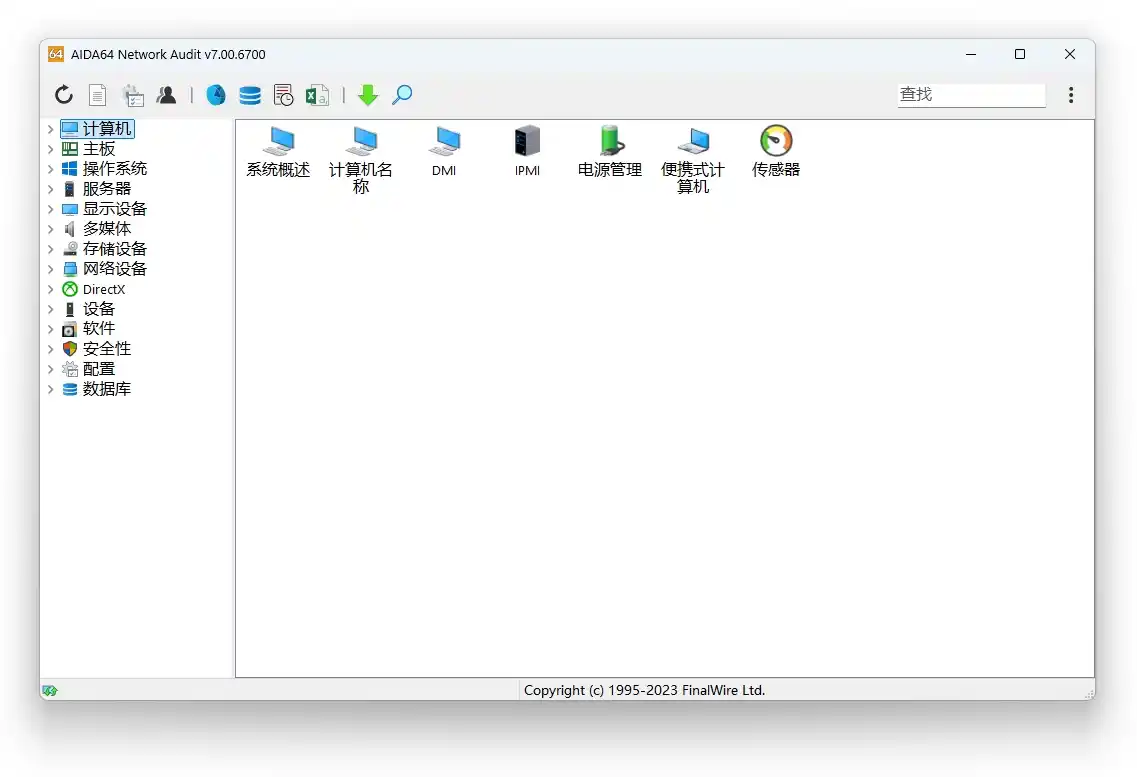
Task: Expand the 网络设备 tree node
Action: pyautogui.click(x=51, y=269)
